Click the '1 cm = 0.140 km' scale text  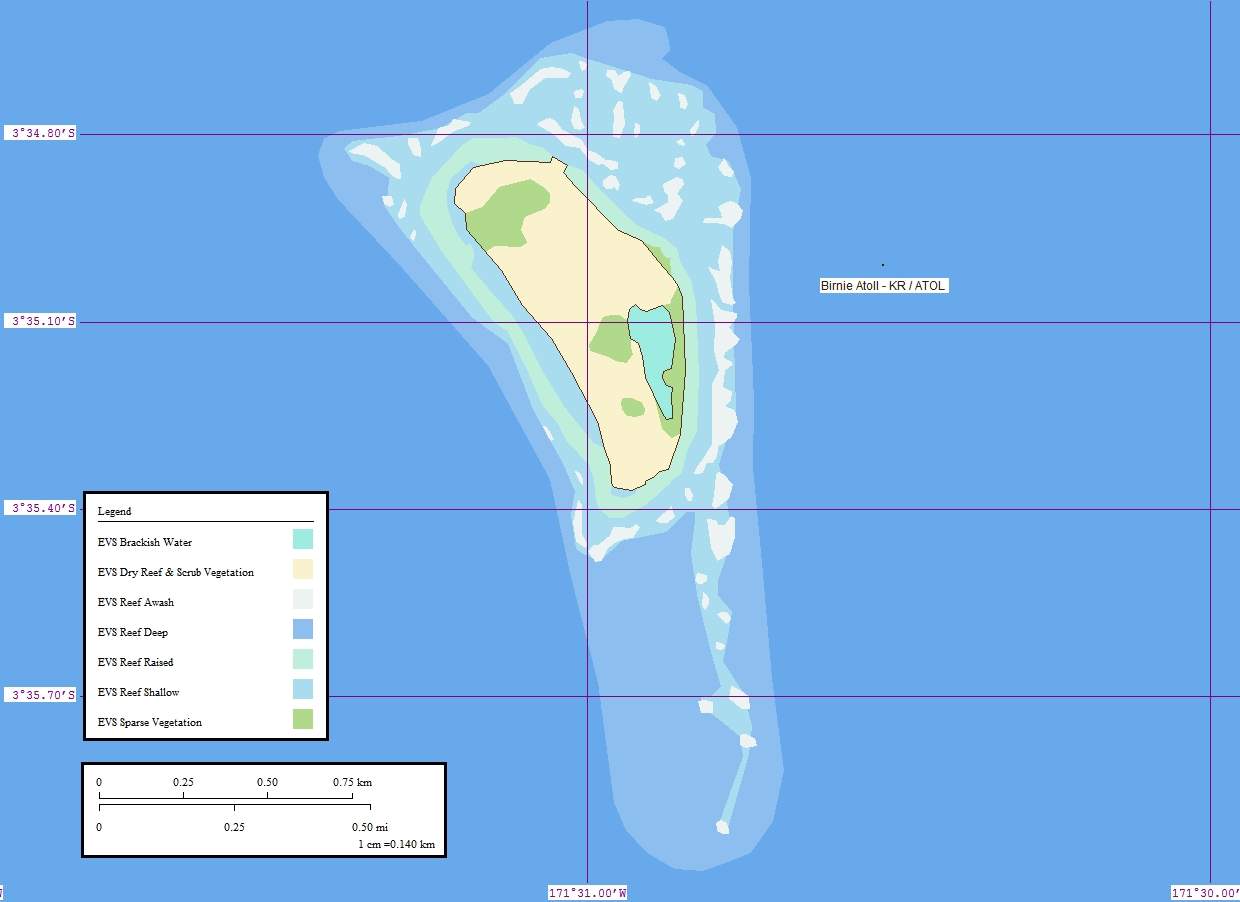[x=396, y=844]
